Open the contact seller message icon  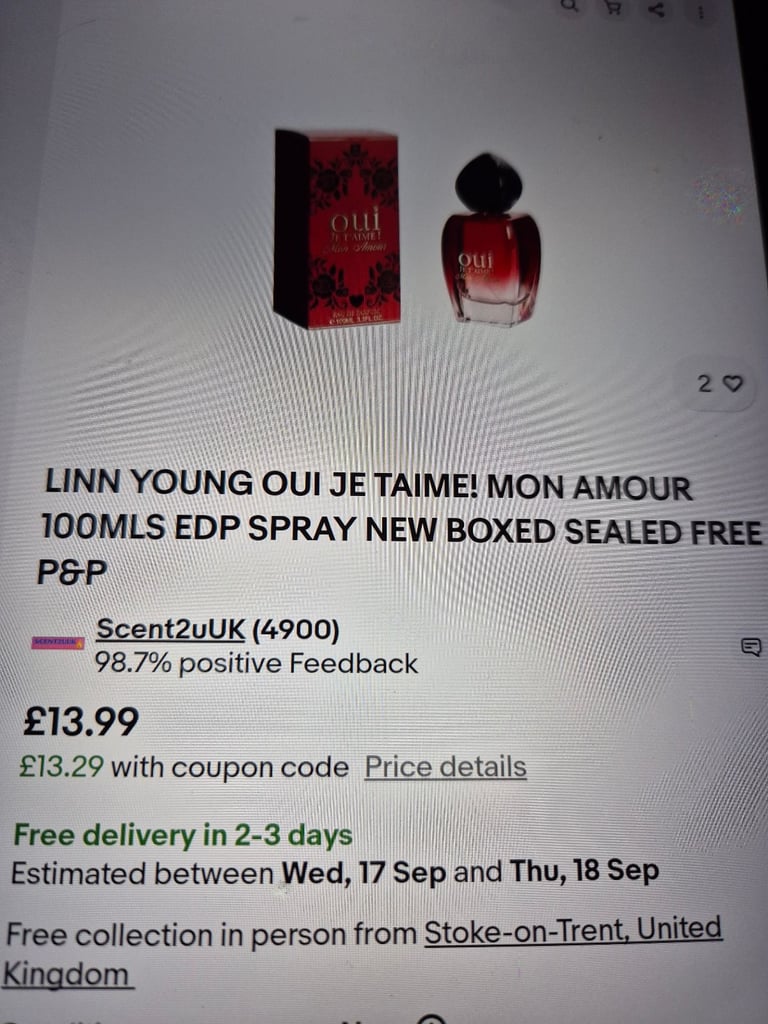(751, 647)
